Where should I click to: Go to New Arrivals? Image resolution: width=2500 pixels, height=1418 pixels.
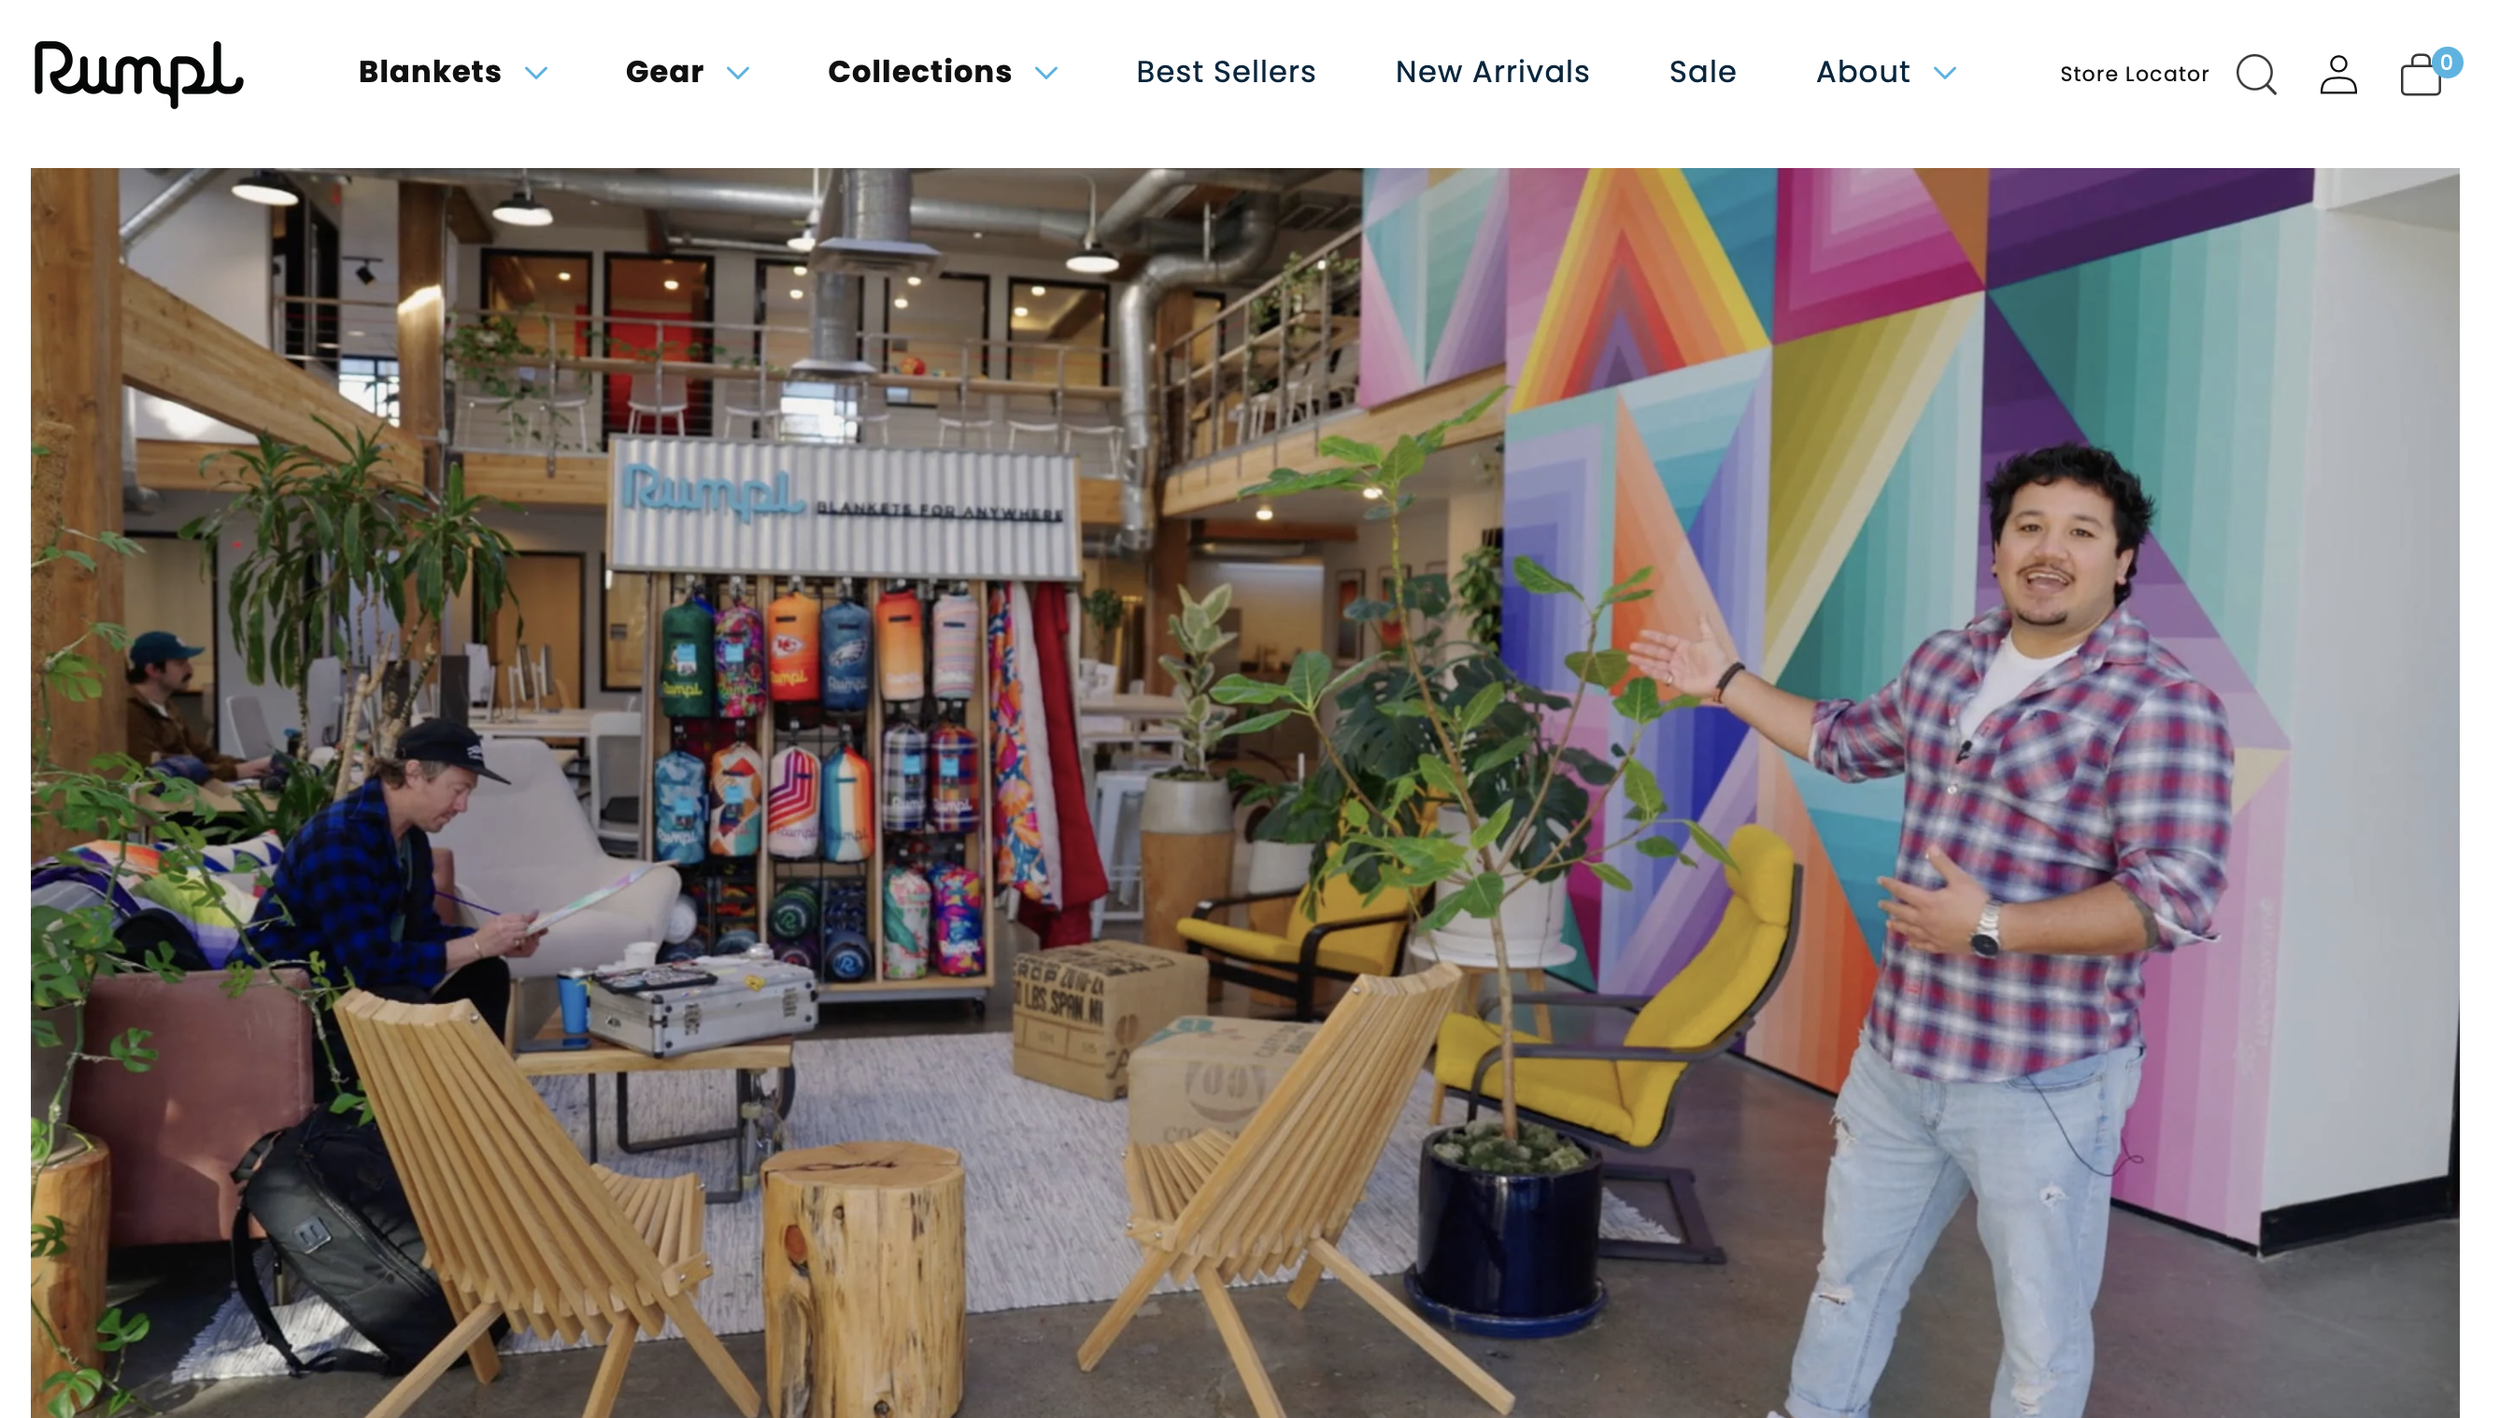(1492, 72)
